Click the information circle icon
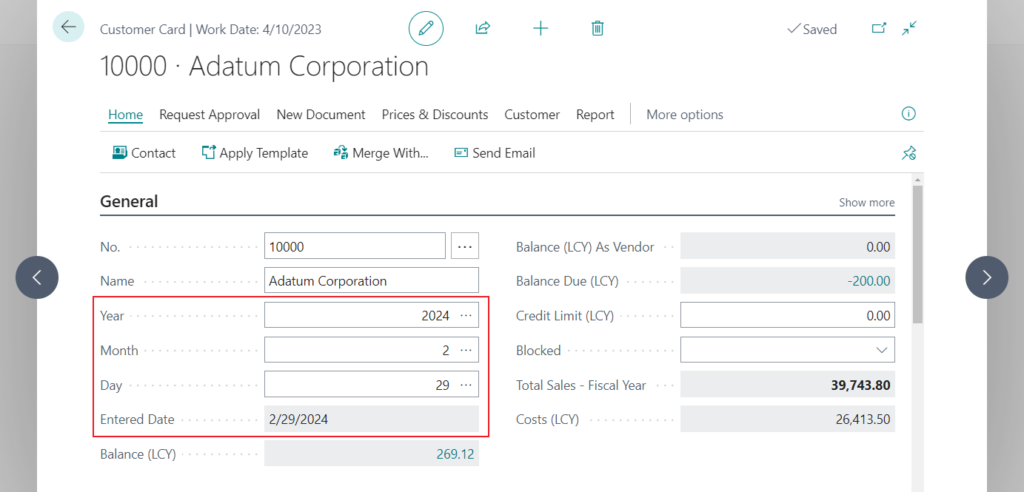The height and width of the screenshot is (492, 1024). coord(908,114)
